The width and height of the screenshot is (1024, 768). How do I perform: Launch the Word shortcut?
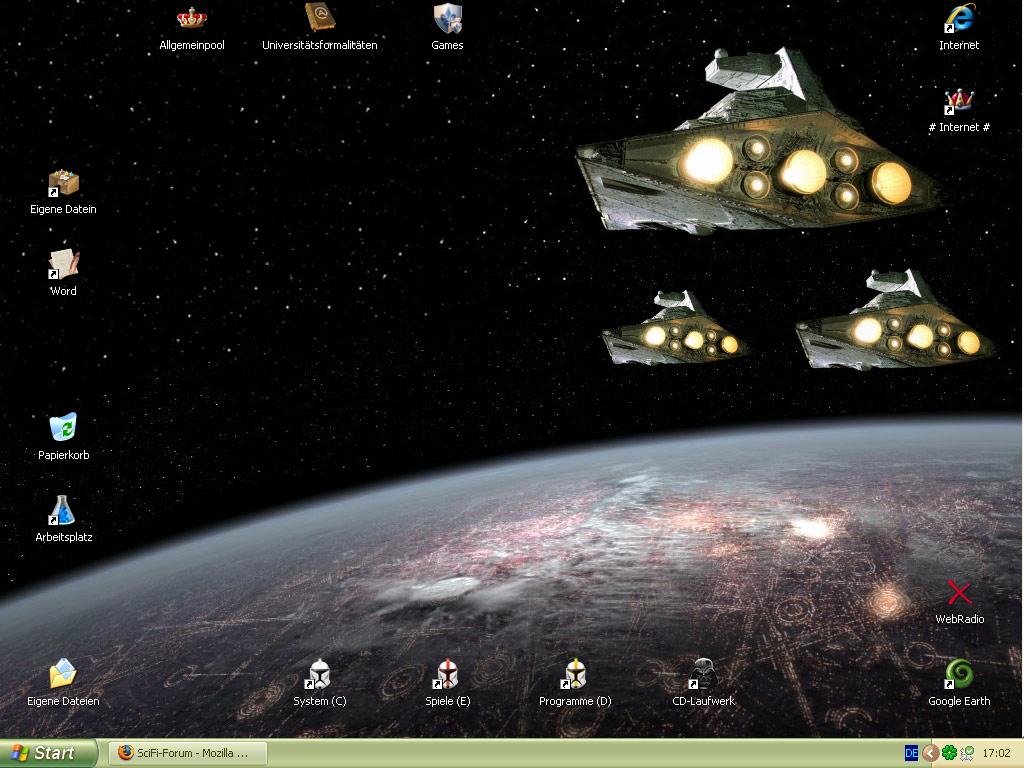[x=63, y=266]
